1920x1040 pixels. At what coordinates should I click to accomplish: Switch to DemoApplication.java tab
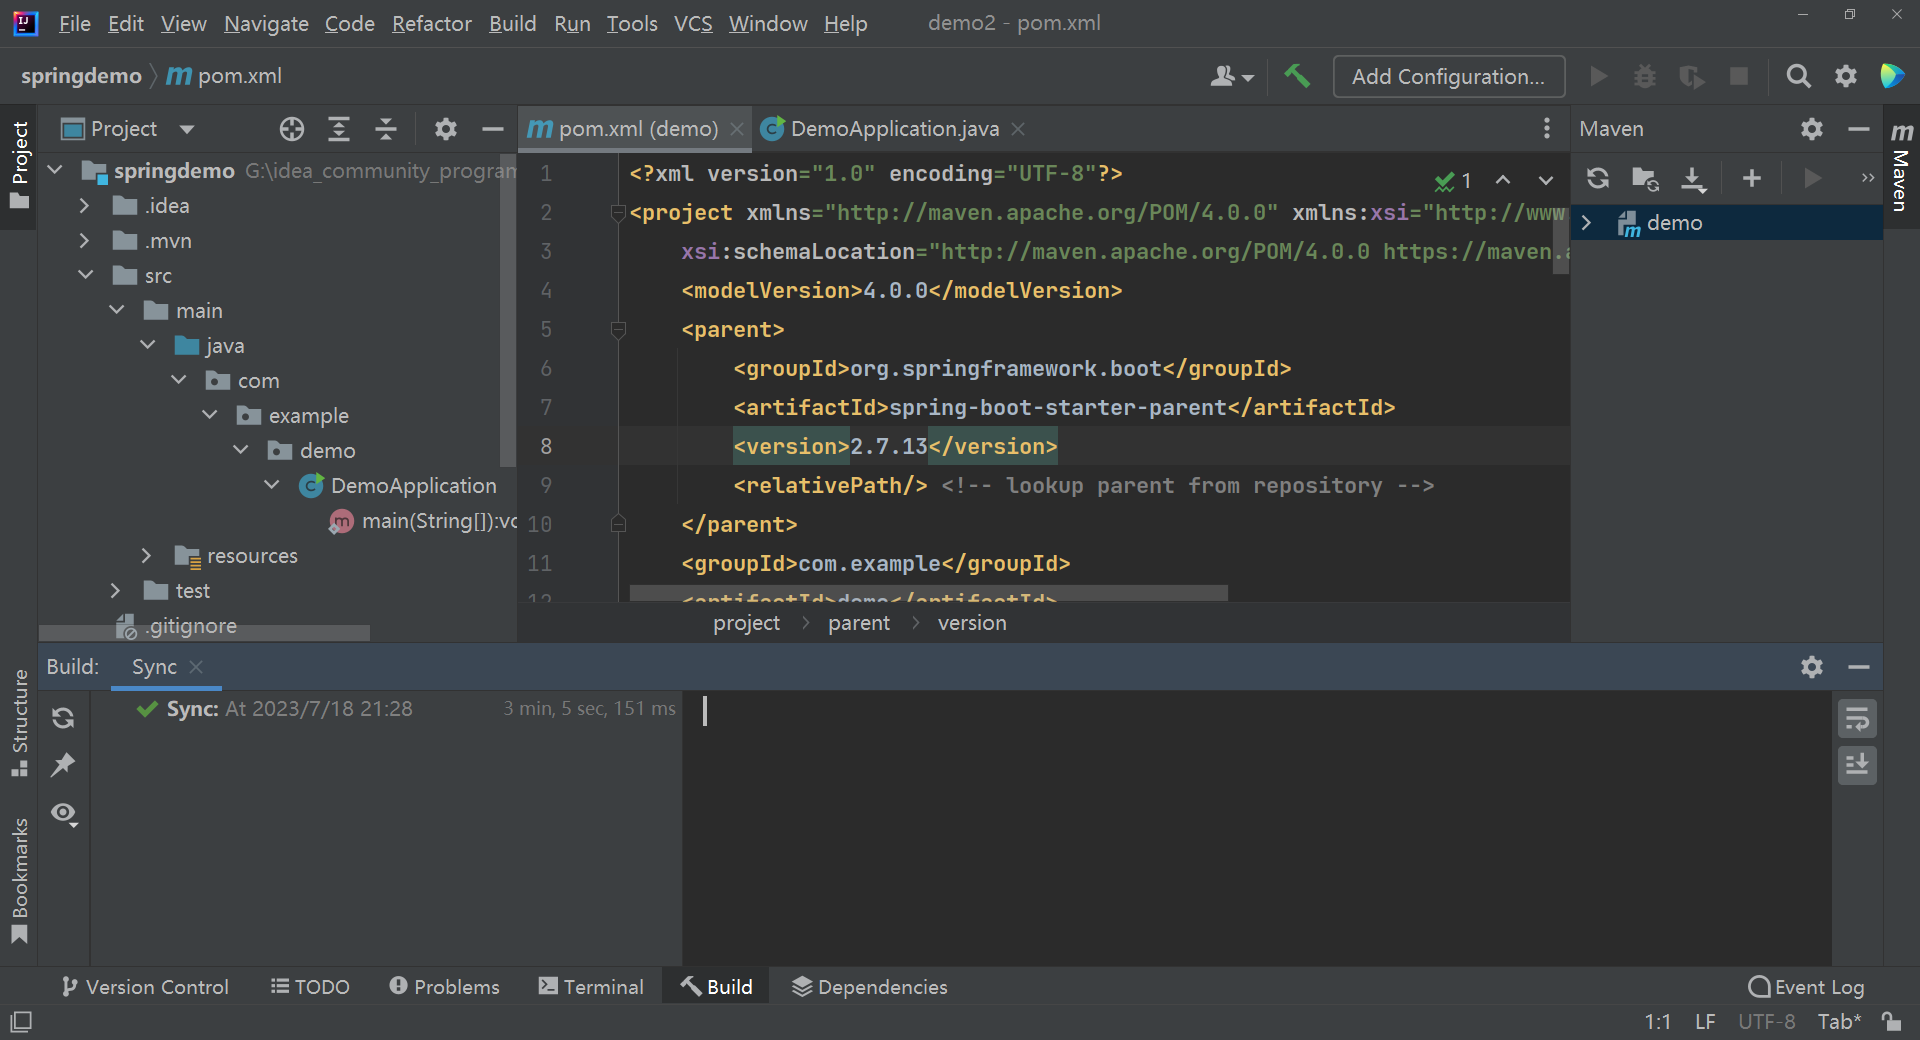coord(894,129)
